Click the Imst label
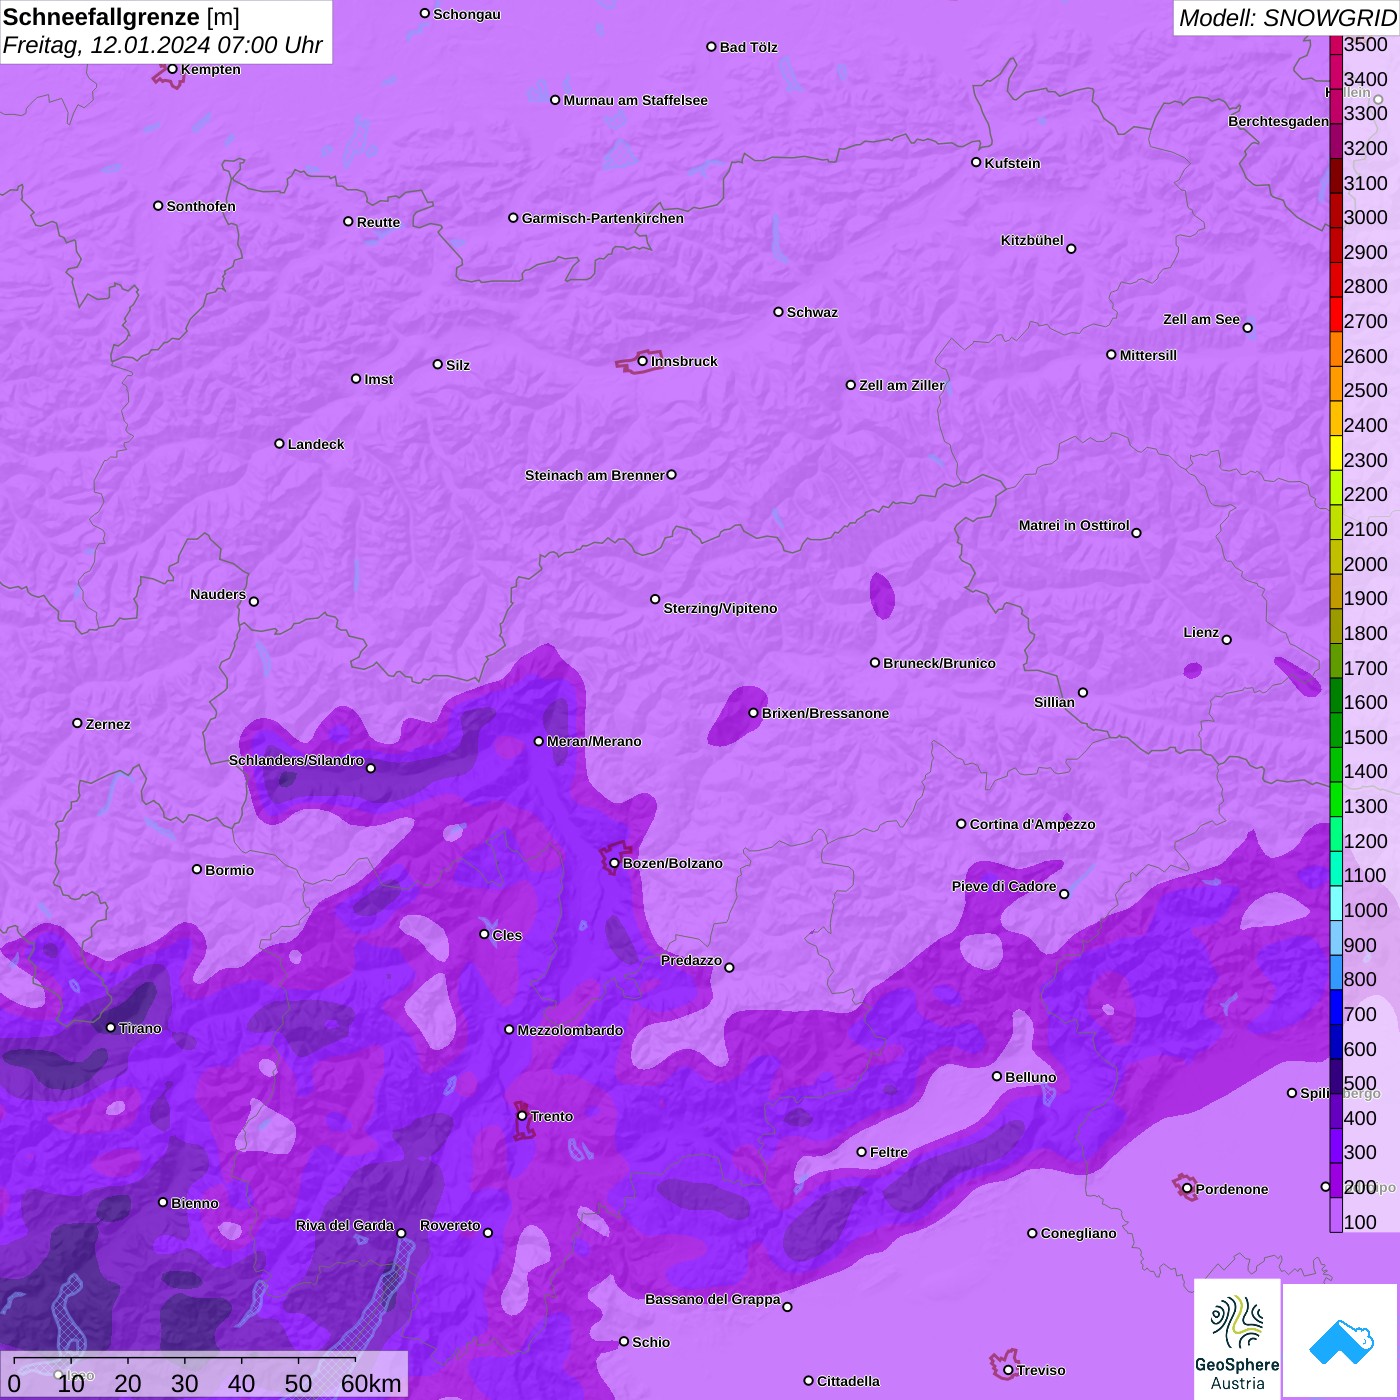Image resolution: width=1400 pixels, height=1400 pixels. (379, 379)
